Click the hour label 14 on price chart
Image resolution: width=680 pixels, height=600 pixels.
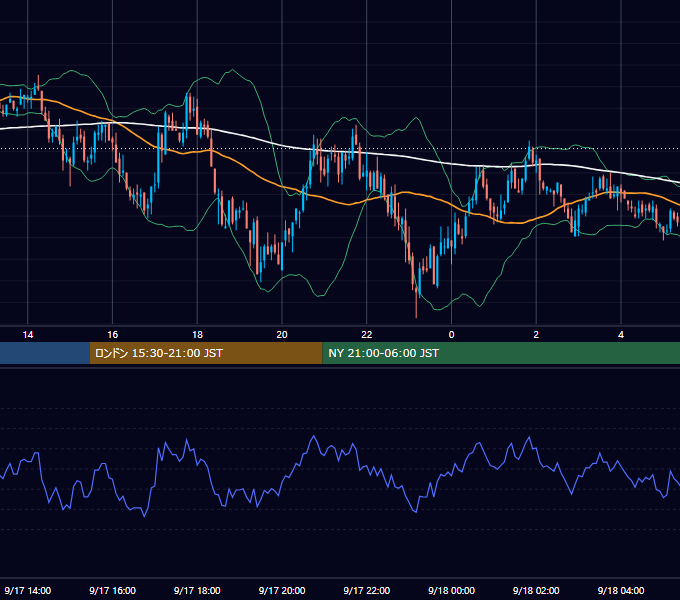click(x=28, y=335)
